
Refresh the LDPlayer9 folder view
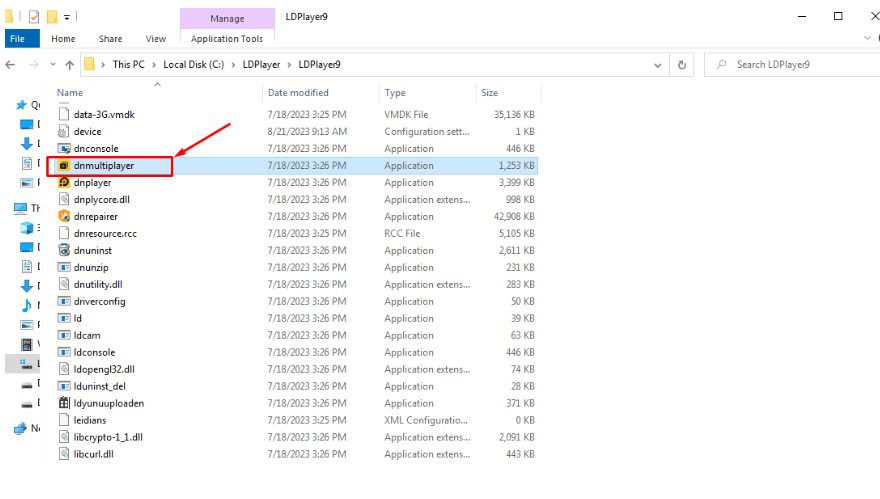[682, 65]
